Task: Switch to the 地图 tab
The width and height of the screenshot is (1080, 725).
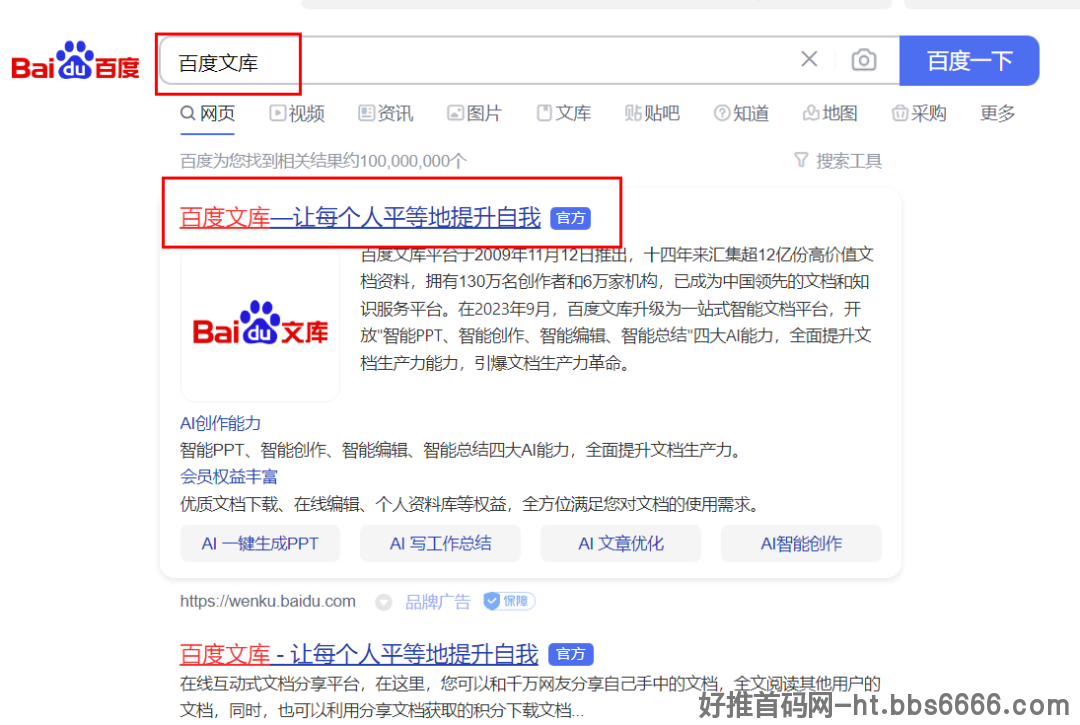Action: click(x=831, y=113)
